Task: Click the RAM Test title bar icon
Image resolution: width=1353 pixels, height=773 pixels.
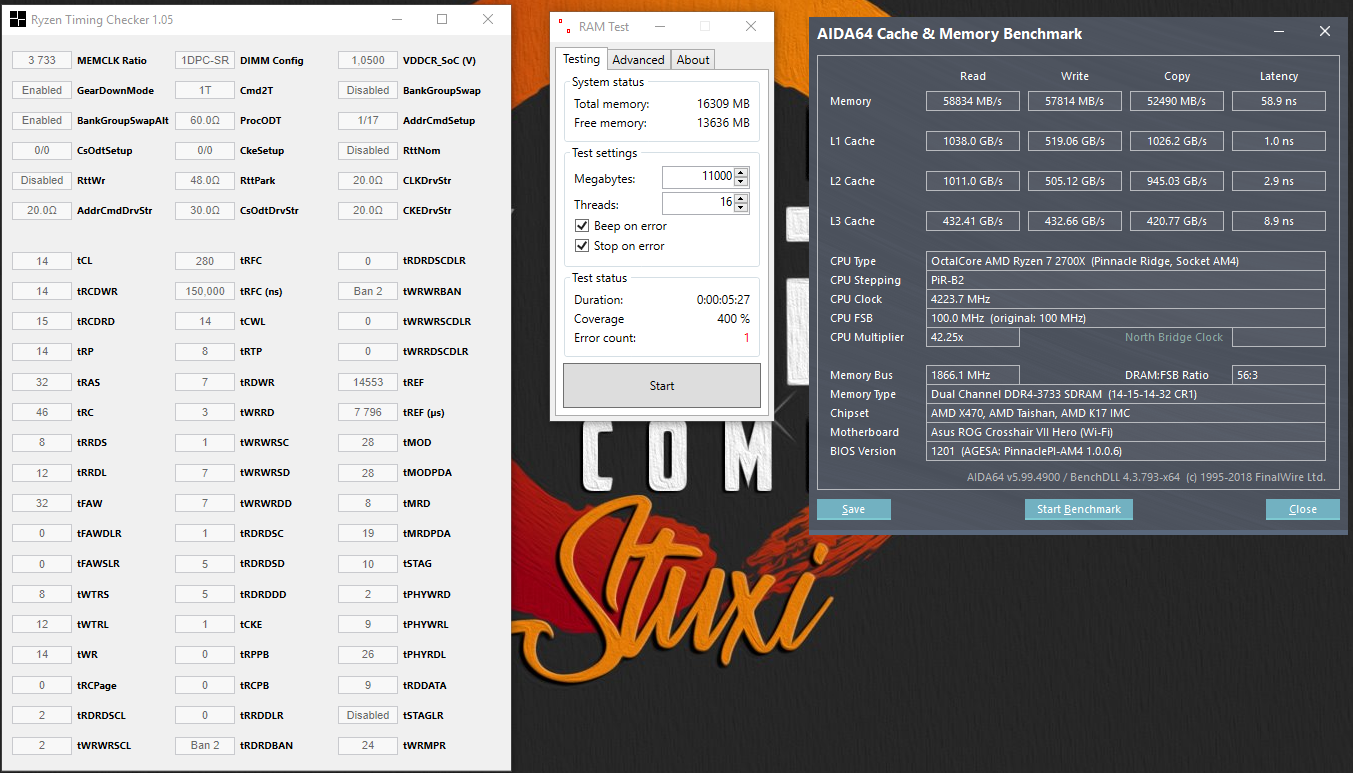Action: click(x=565, y=27)
